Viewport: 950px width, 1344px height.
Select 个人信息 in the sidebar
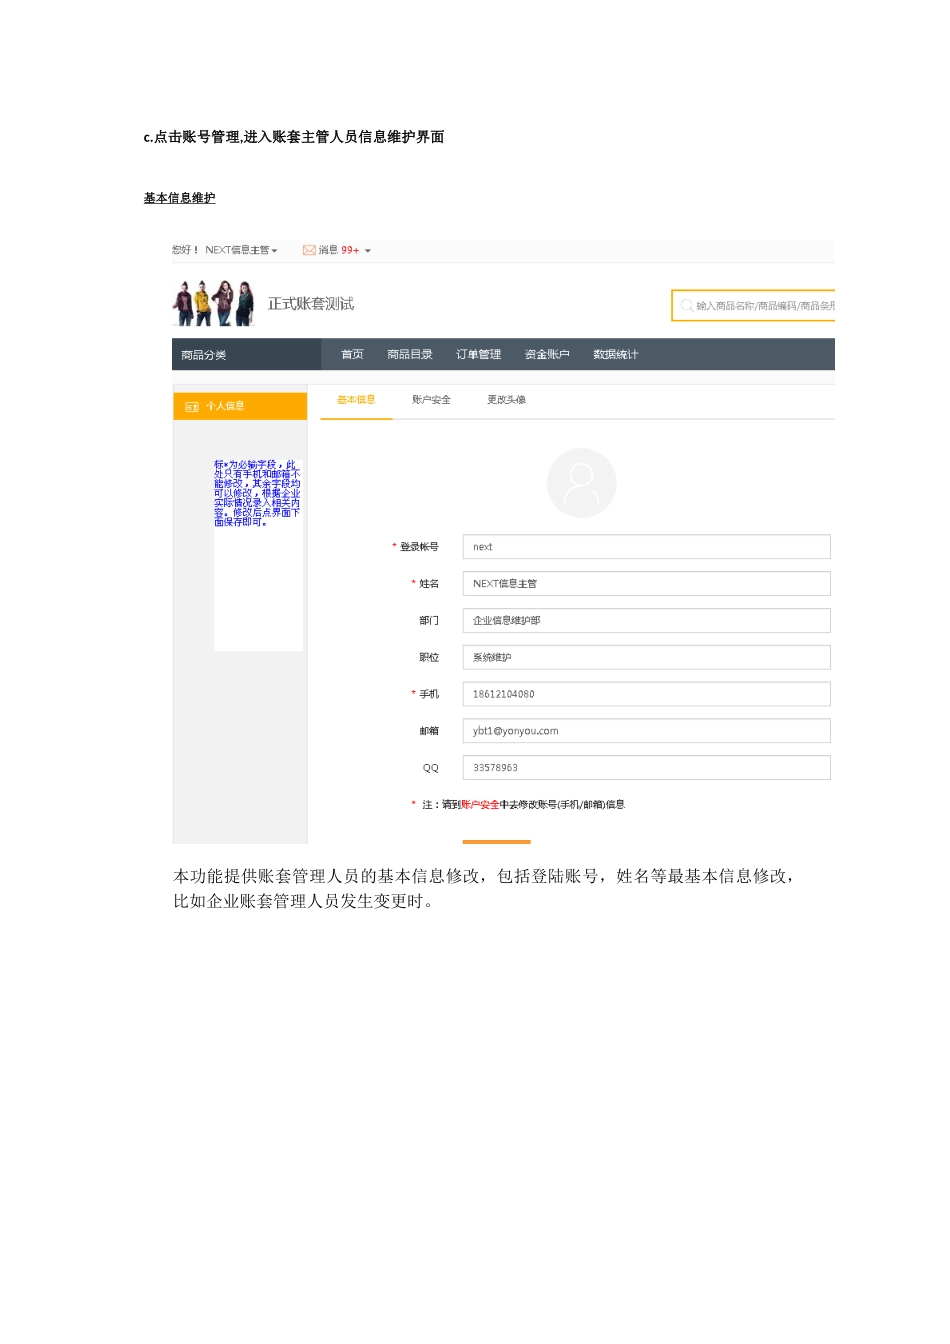(x=240, y=406)
